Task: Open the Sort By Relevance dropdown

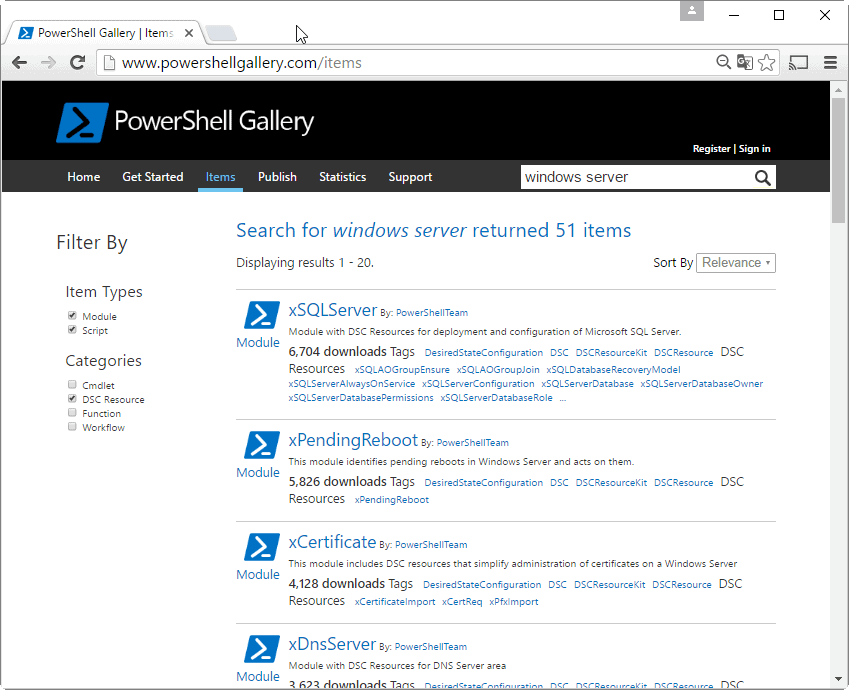Action: coord(735,263)
